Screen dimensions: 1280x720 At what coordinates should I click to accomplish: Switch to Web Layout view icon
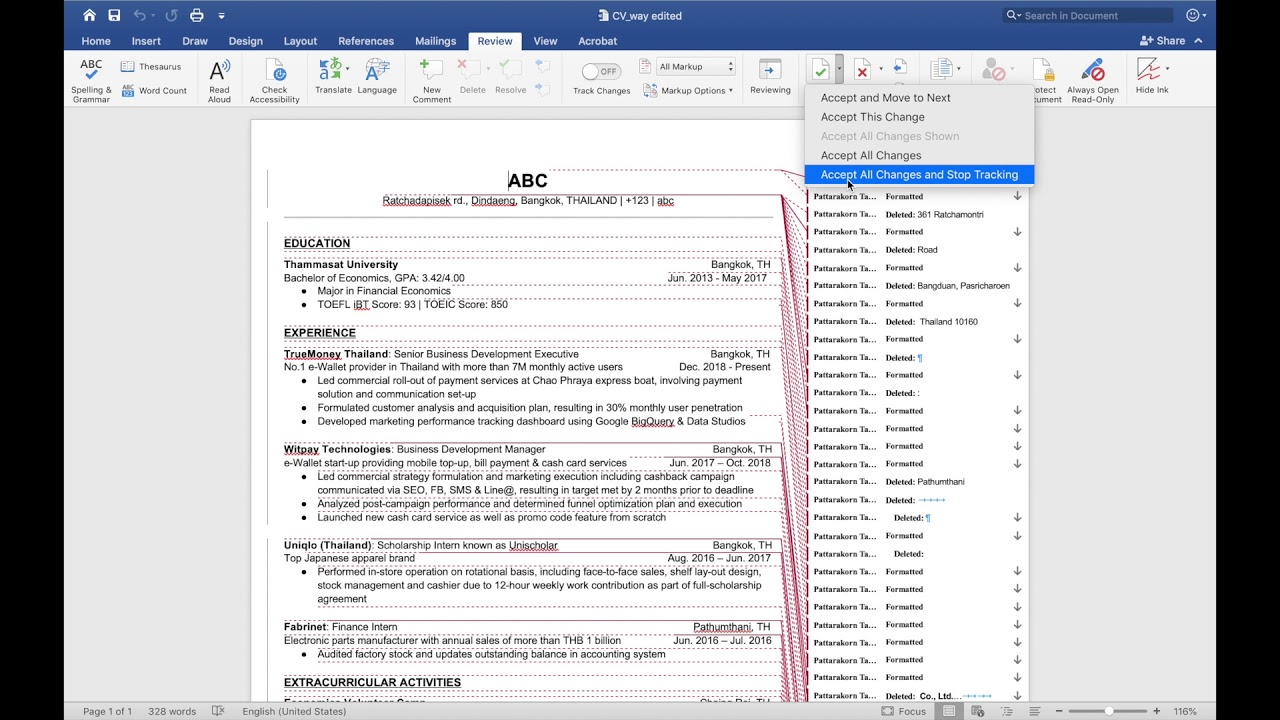coord(977,711)
